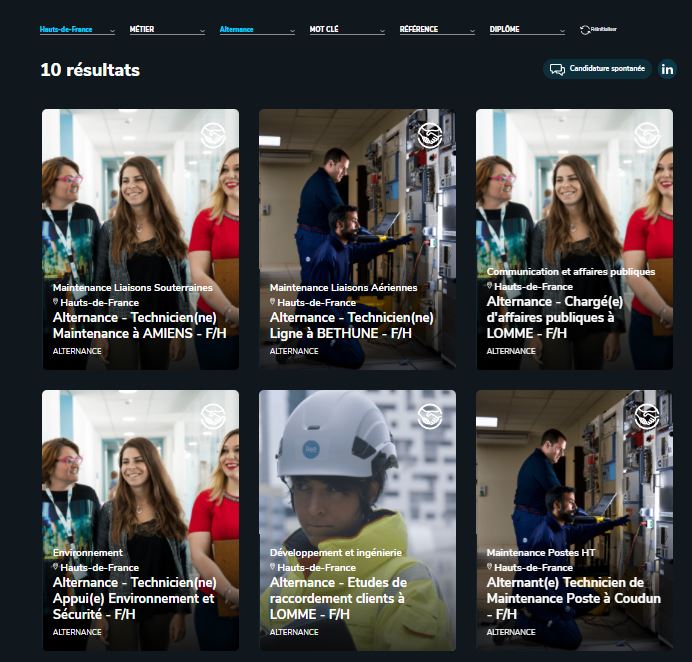
Task: Expand the MOT CLÉ filter
Action: click(347, 30)
